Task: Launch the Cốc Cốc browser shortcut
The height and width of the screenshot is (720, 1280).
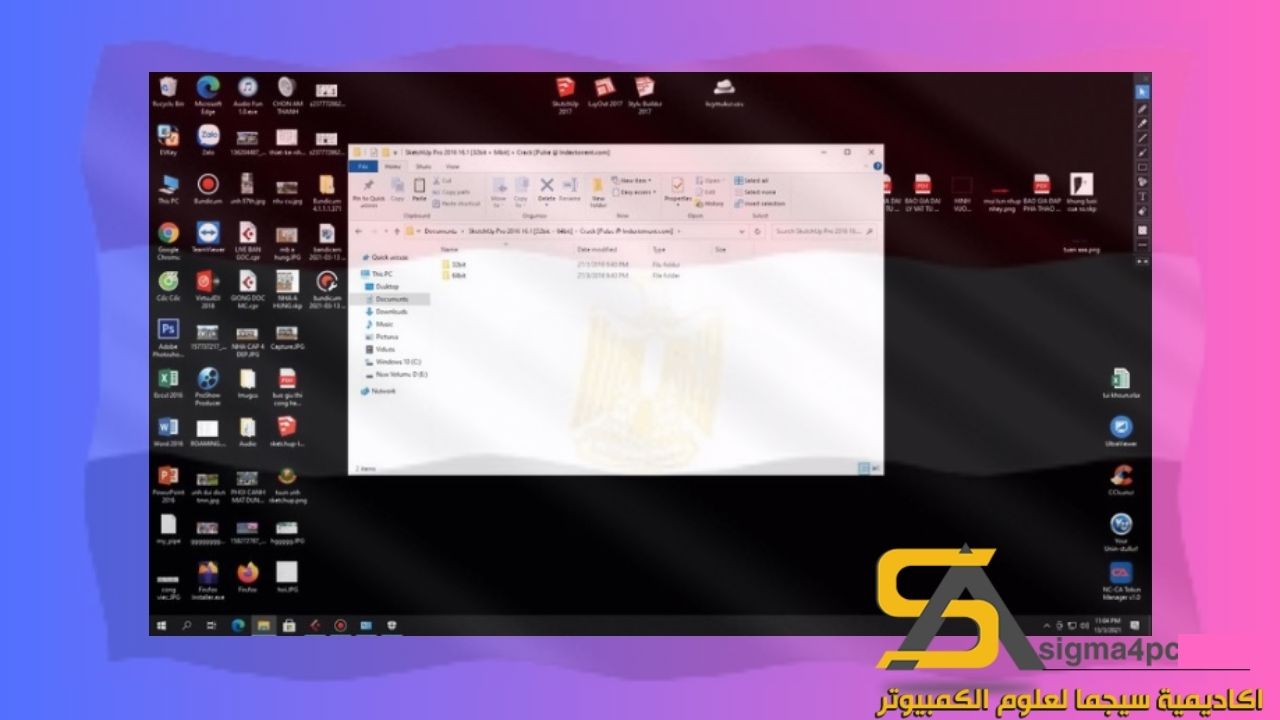Action: pos(168,286)
